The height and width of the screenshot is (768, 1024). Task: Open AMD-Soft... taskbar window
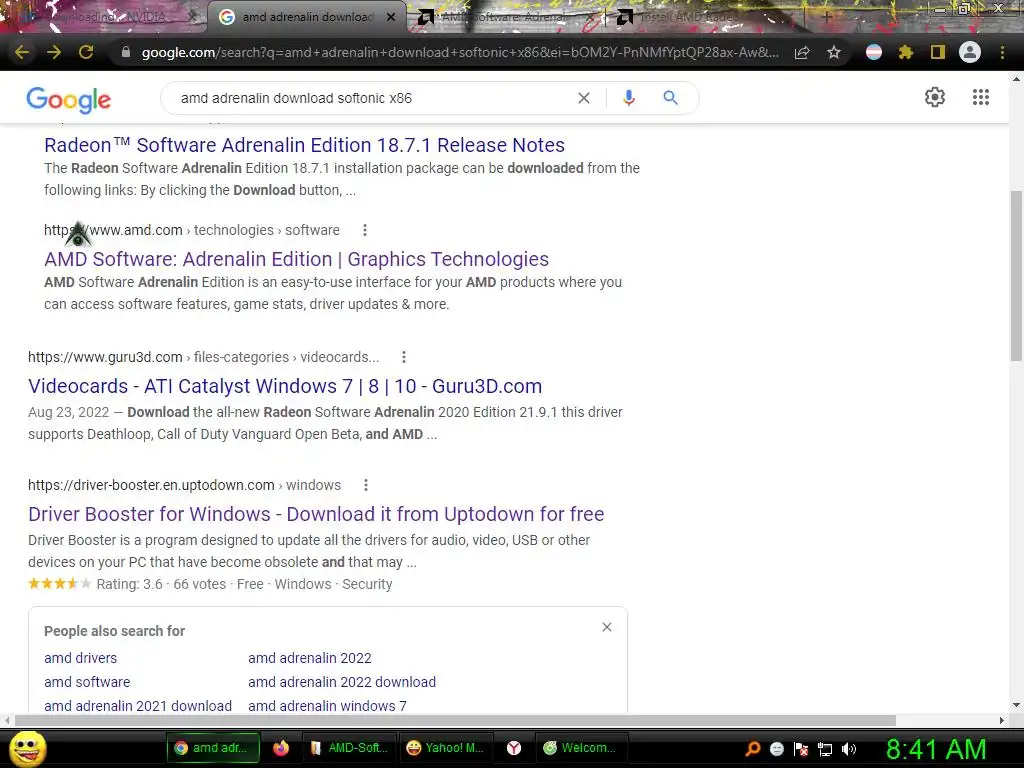click(349, 748)
